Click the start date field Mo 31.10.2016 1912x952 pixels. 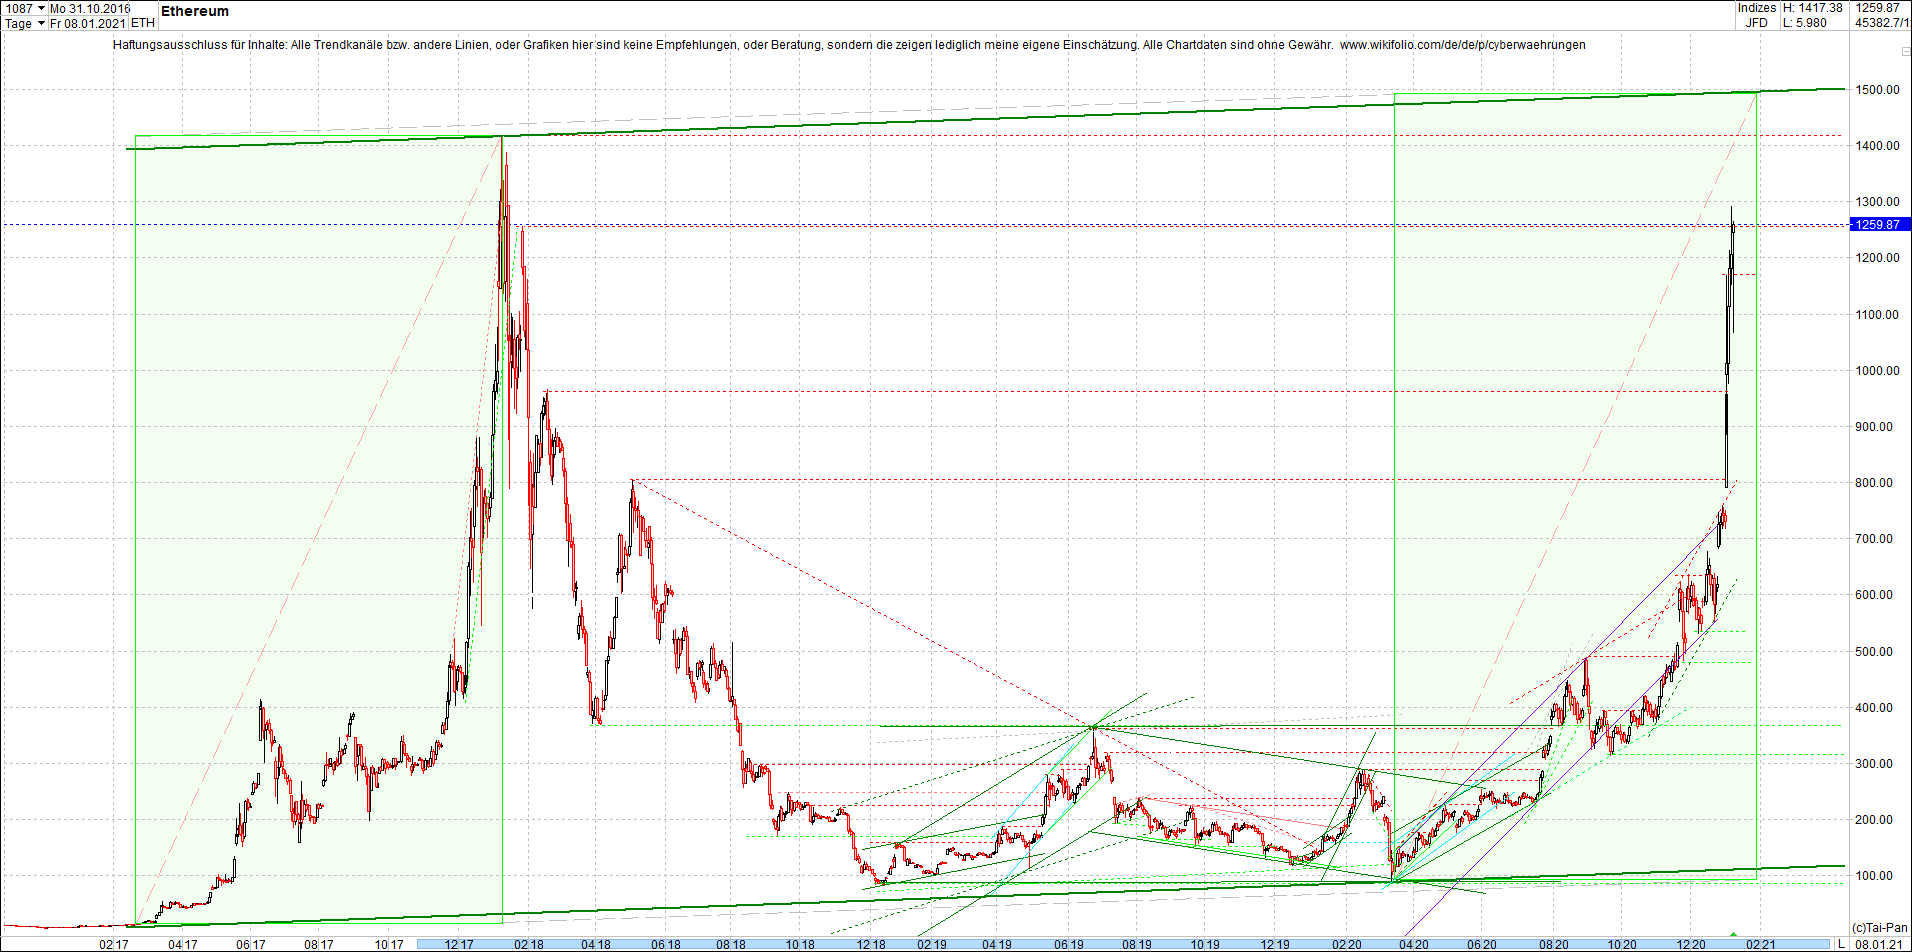point(88,7)
